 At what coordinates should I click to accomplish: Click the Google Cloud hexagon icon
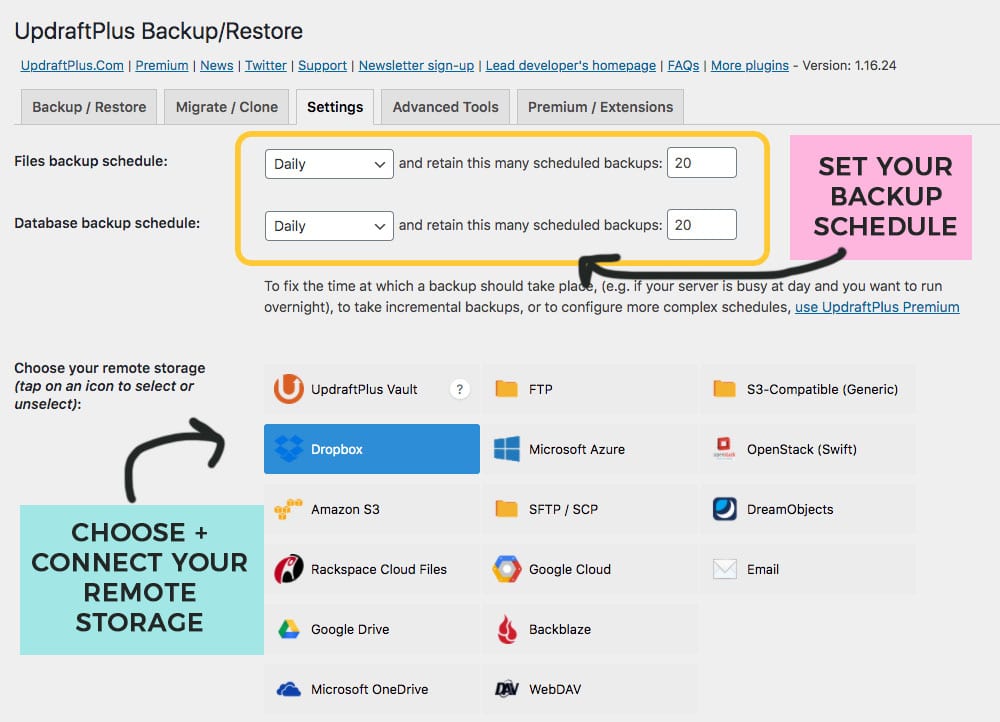tap(506, 569)
